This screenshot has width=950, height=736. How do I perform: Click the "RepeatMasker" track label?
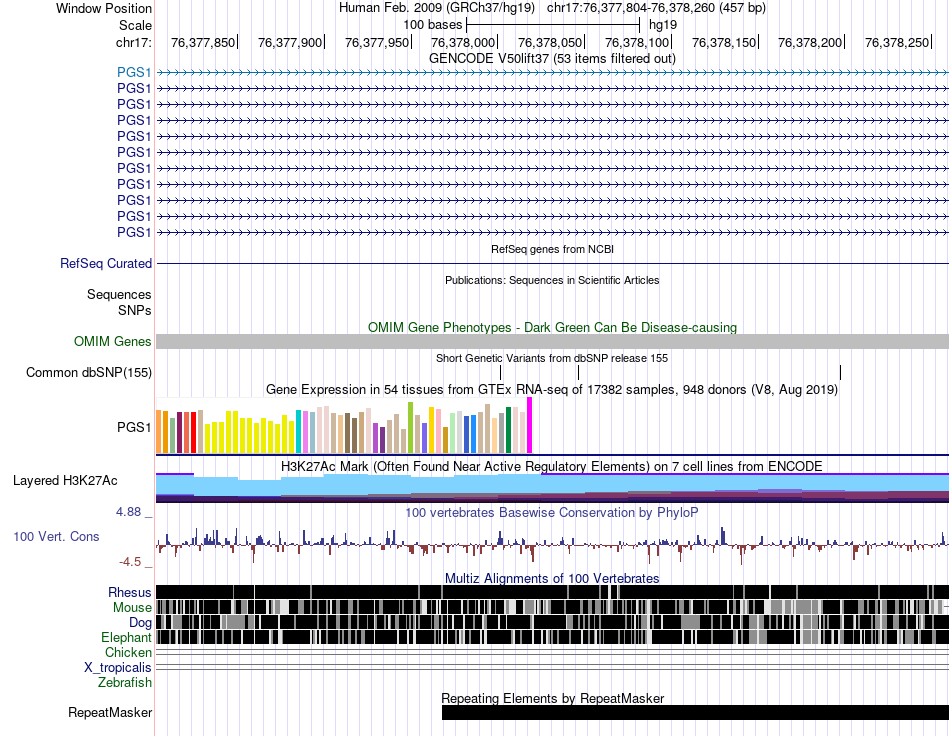pyautogui.click(x=110, y=713)
